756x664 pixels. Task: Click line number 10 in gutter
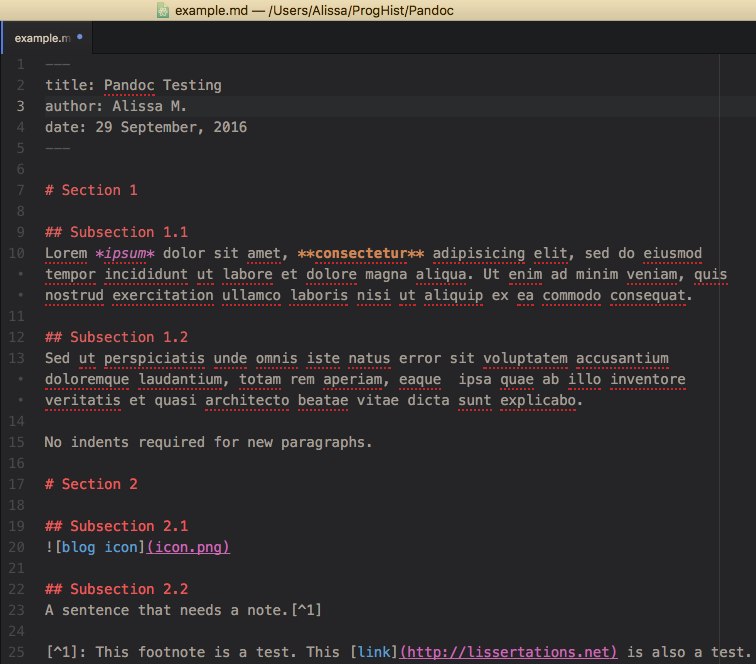[16, 253]
